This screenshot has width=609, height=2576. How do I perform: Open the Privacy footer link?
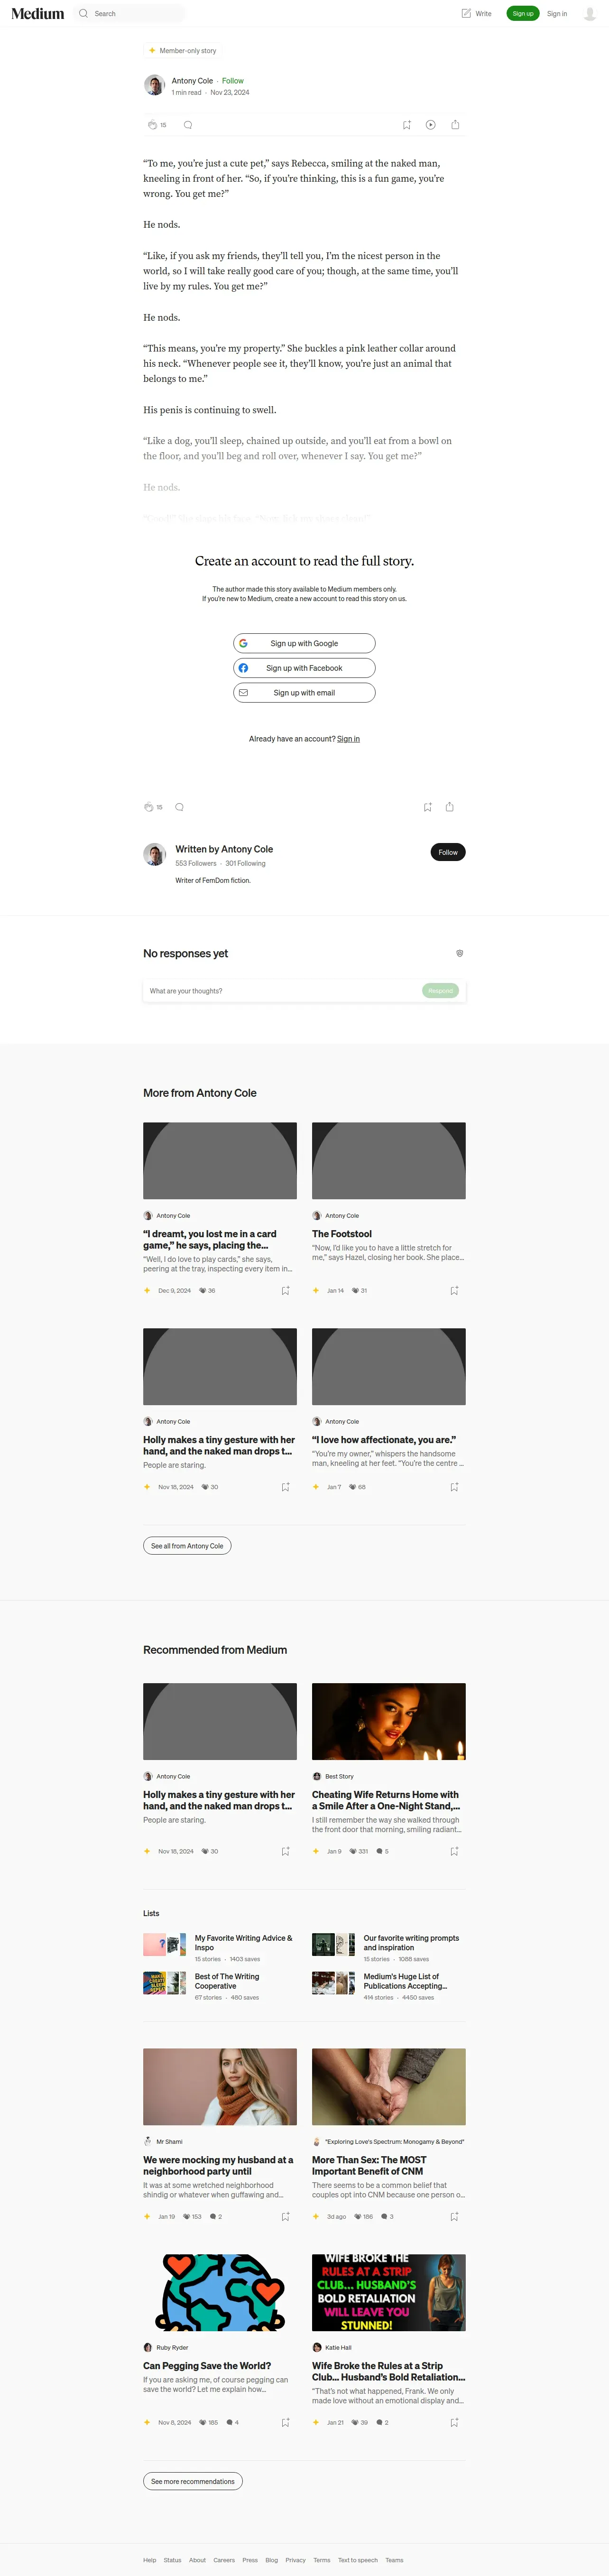point(295,2560)
